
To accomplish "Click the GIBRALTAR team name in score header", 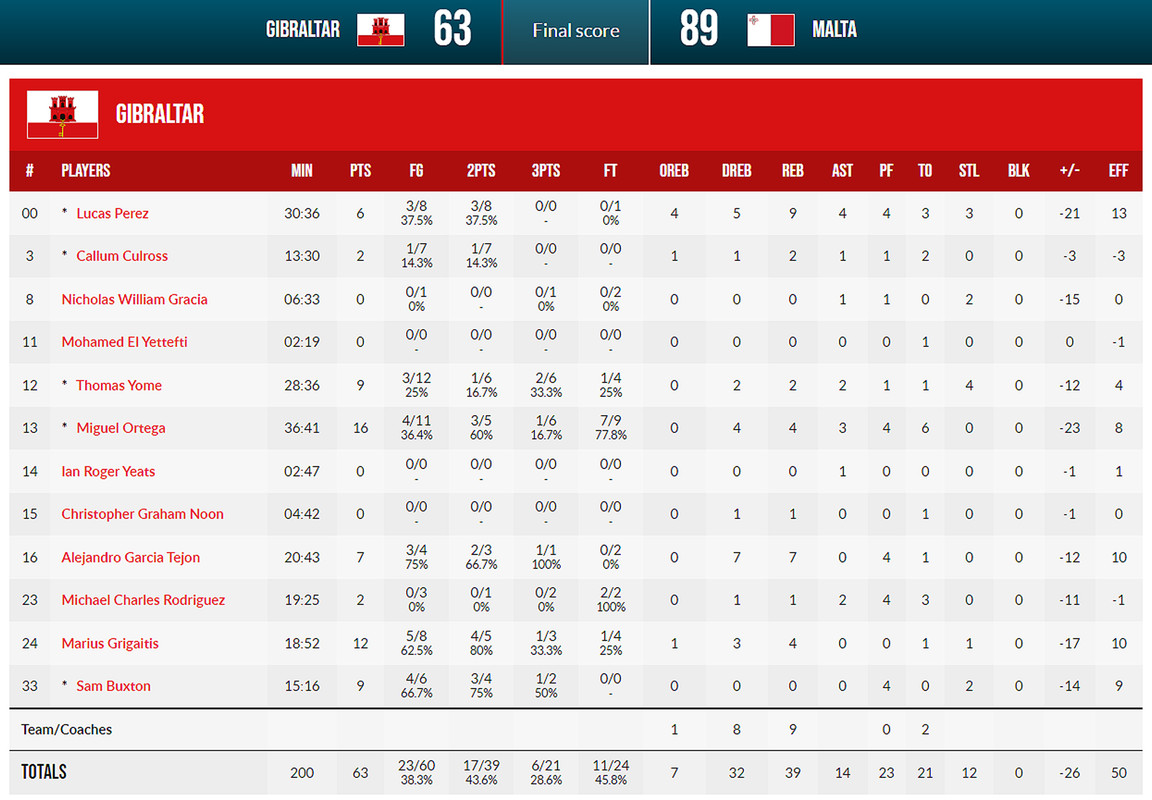I will [x=303, y=29].
